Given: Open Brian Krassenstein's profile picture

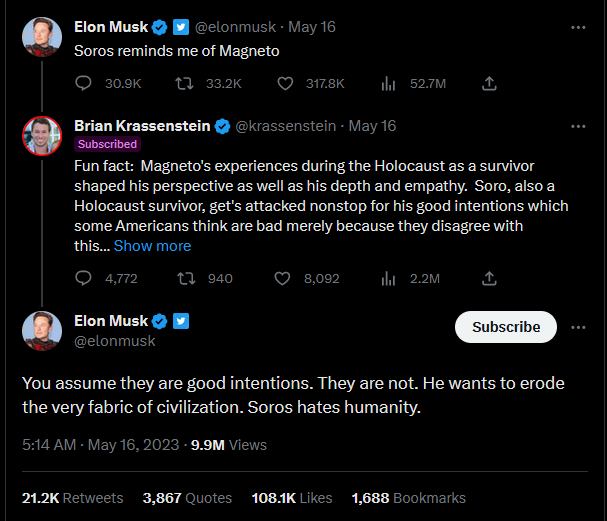Looking at the screenshot, I should click(x=41, y=135).
